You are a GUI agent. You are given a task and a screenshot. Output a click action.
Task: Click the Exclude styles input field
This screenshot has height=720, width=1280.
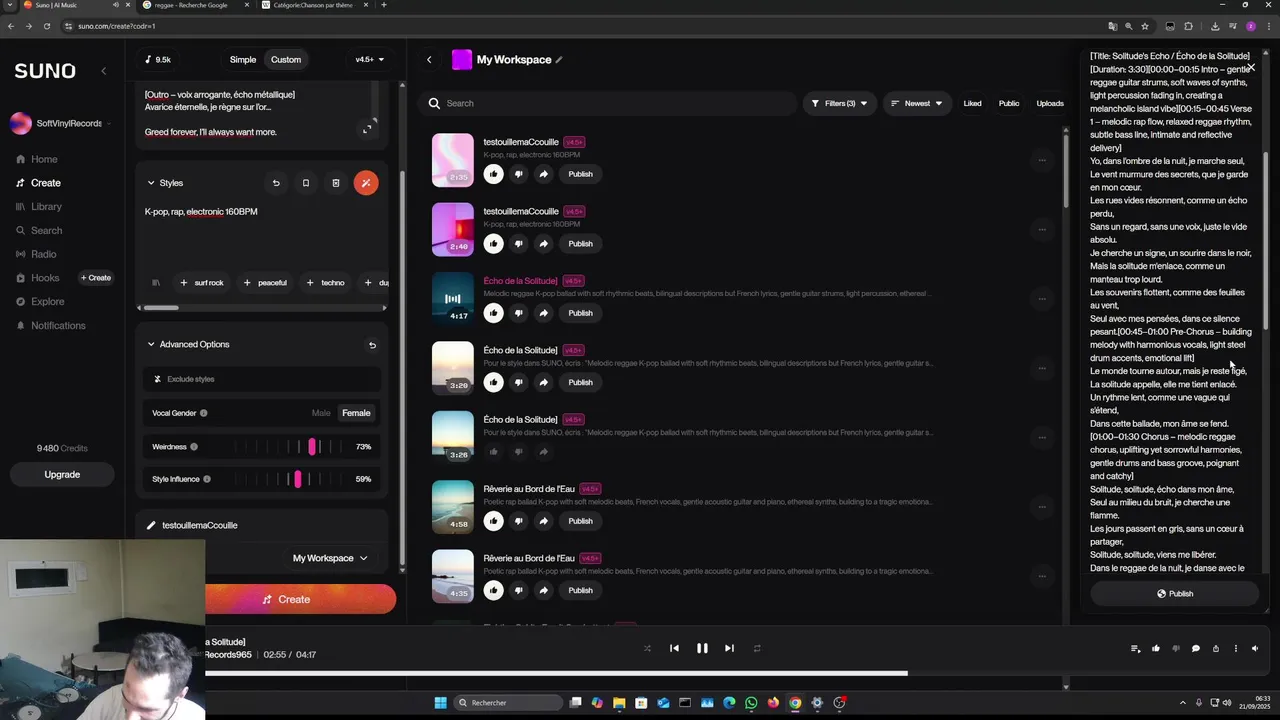(x=262, y=379)
